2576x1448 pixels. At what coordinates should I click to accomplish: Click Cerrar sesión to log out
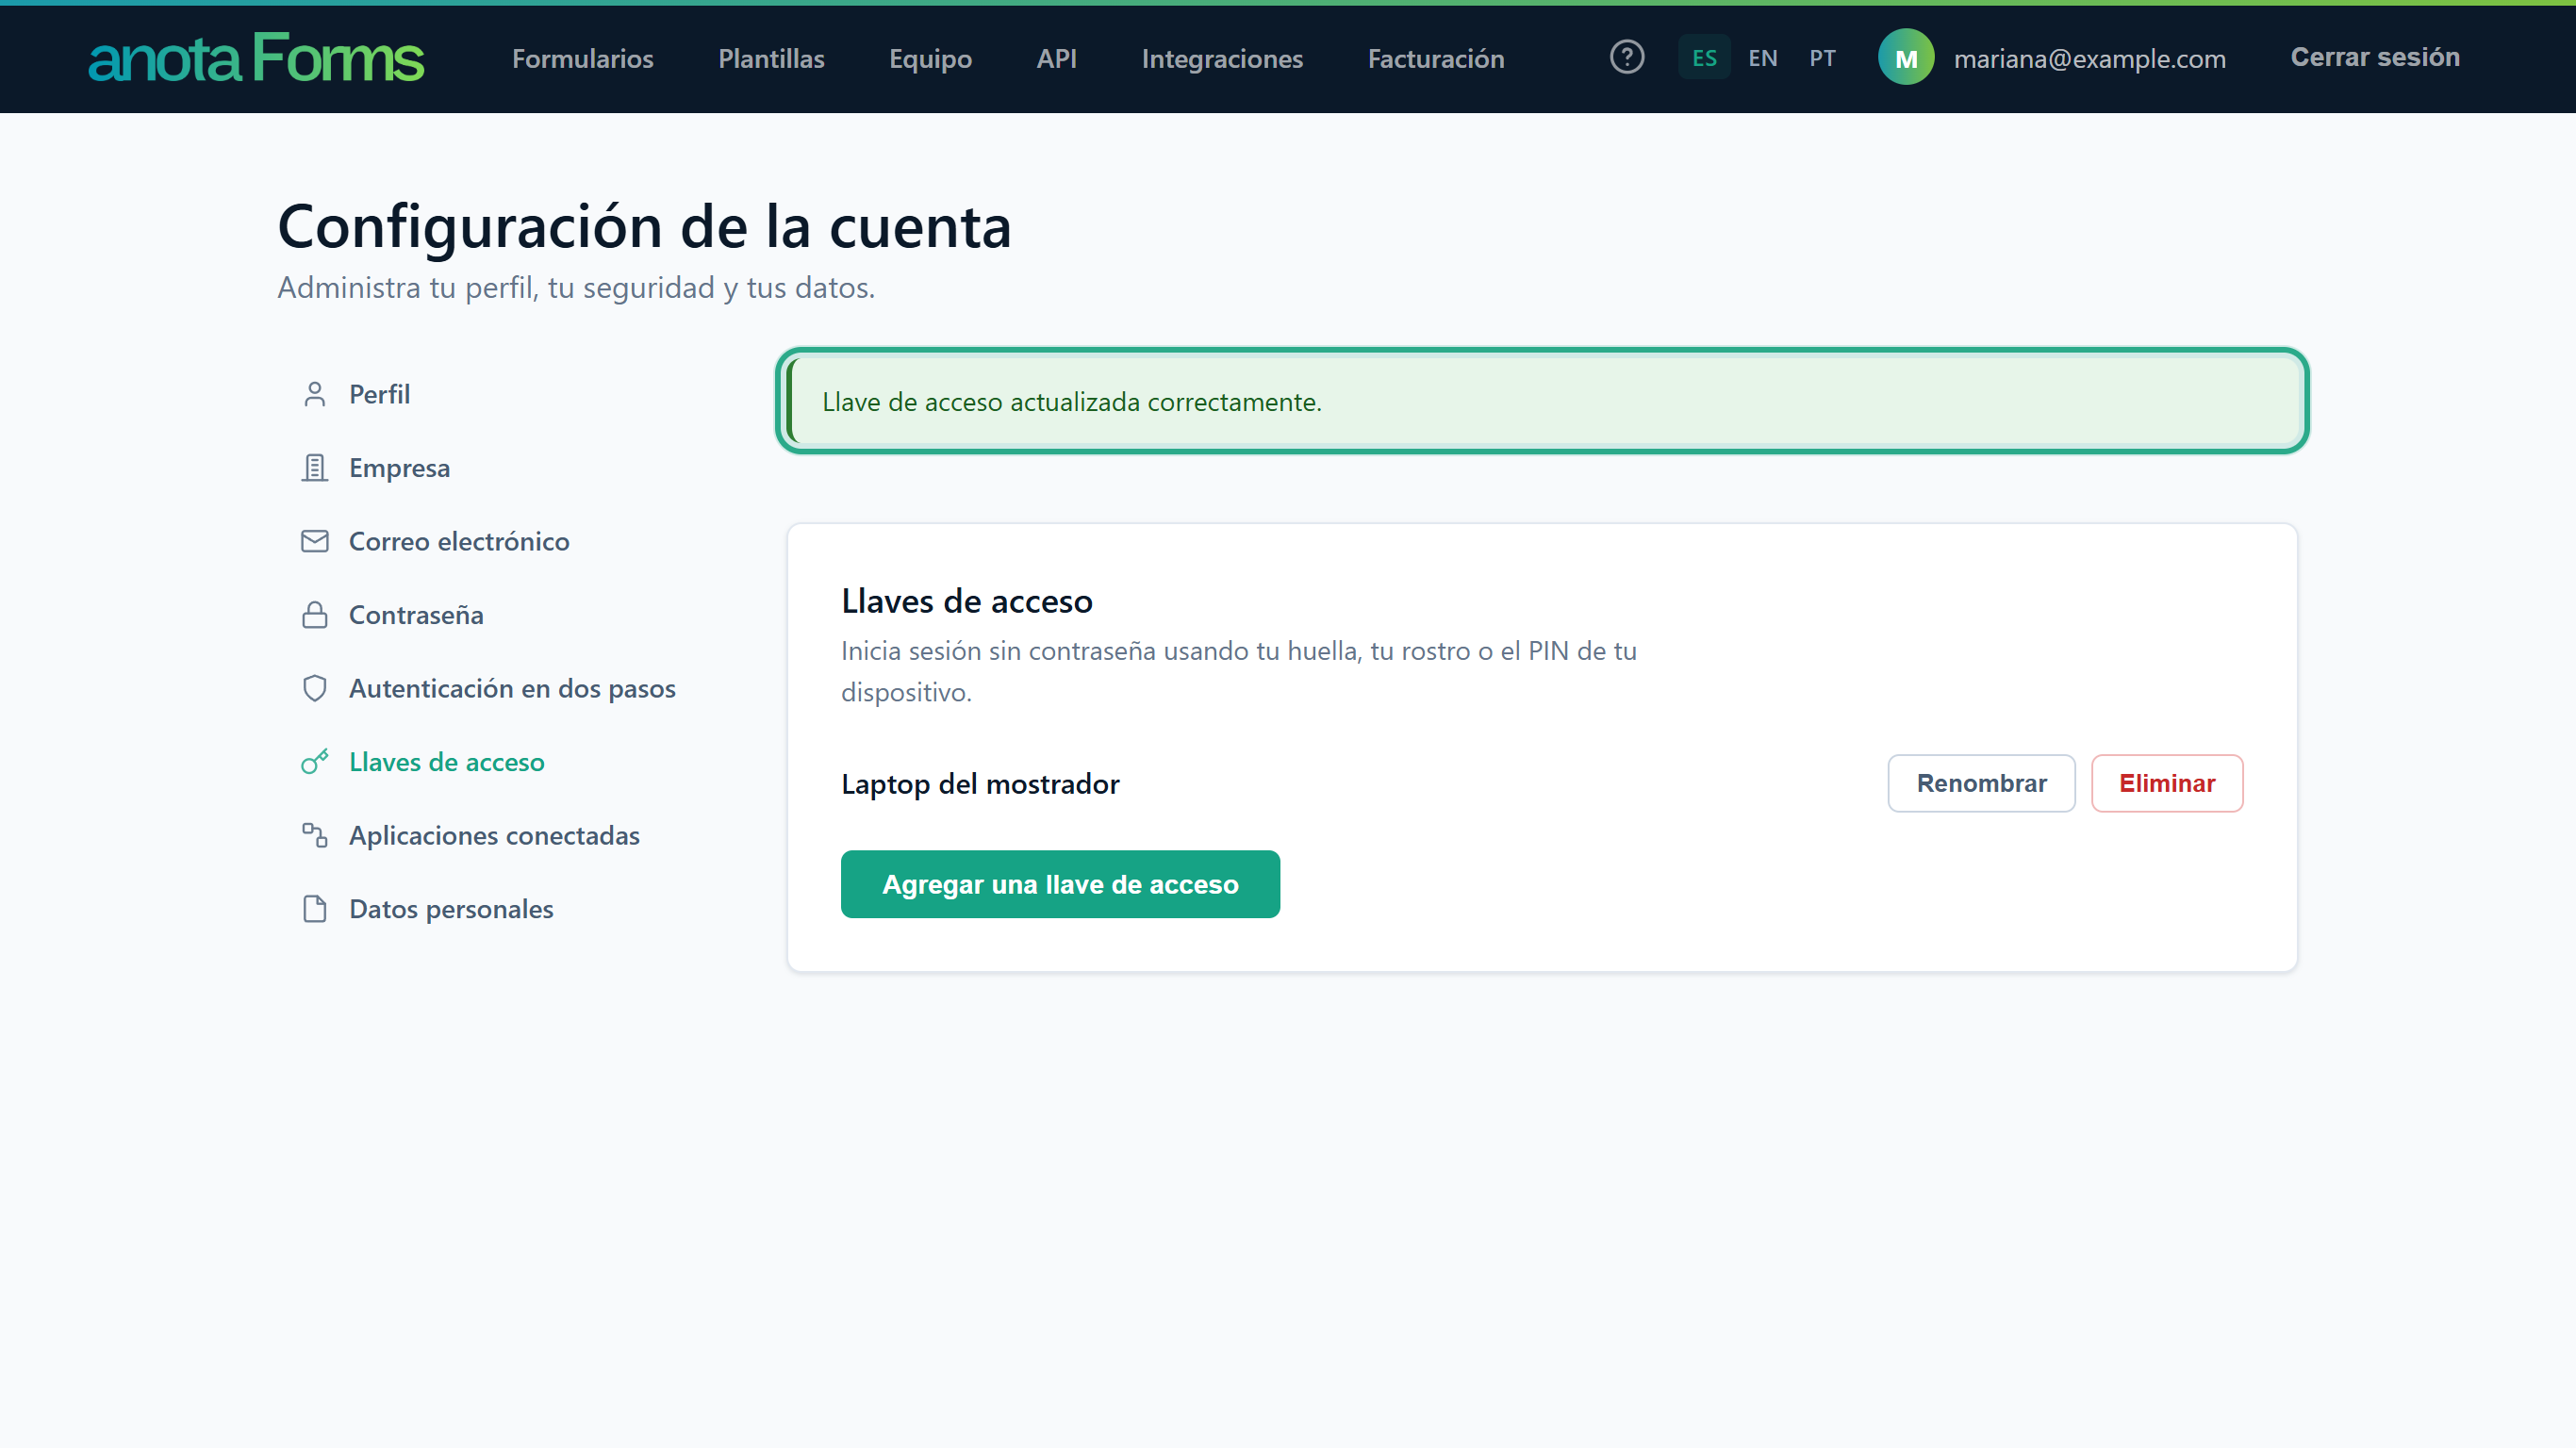click(2375, 57)
